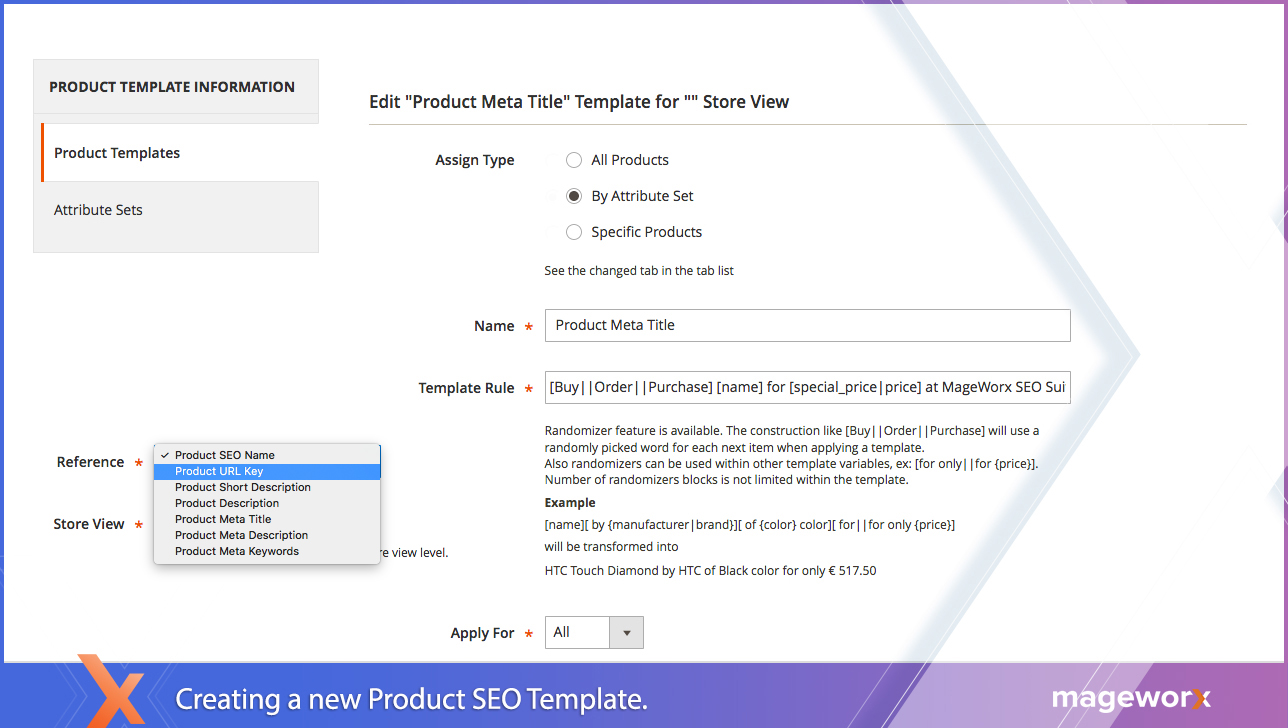Select Product Meta Description option
Image resolution: width=1288 pixels, height=728 pixels.
(x=241, y=535)
